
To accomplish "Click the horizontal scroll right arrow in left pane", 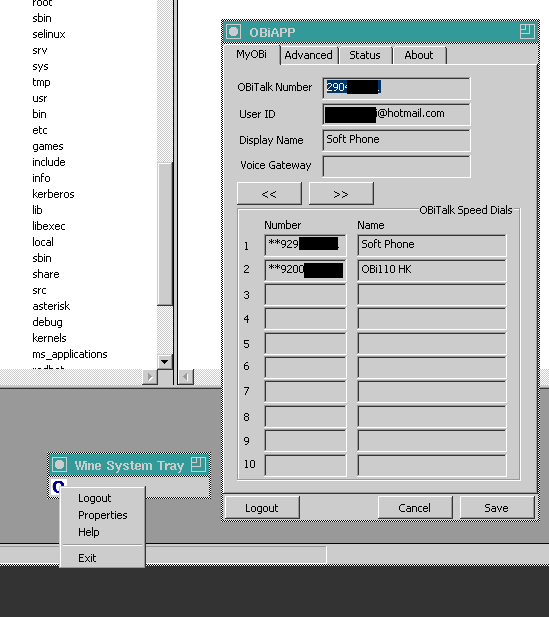I will (x=150, y=377).
